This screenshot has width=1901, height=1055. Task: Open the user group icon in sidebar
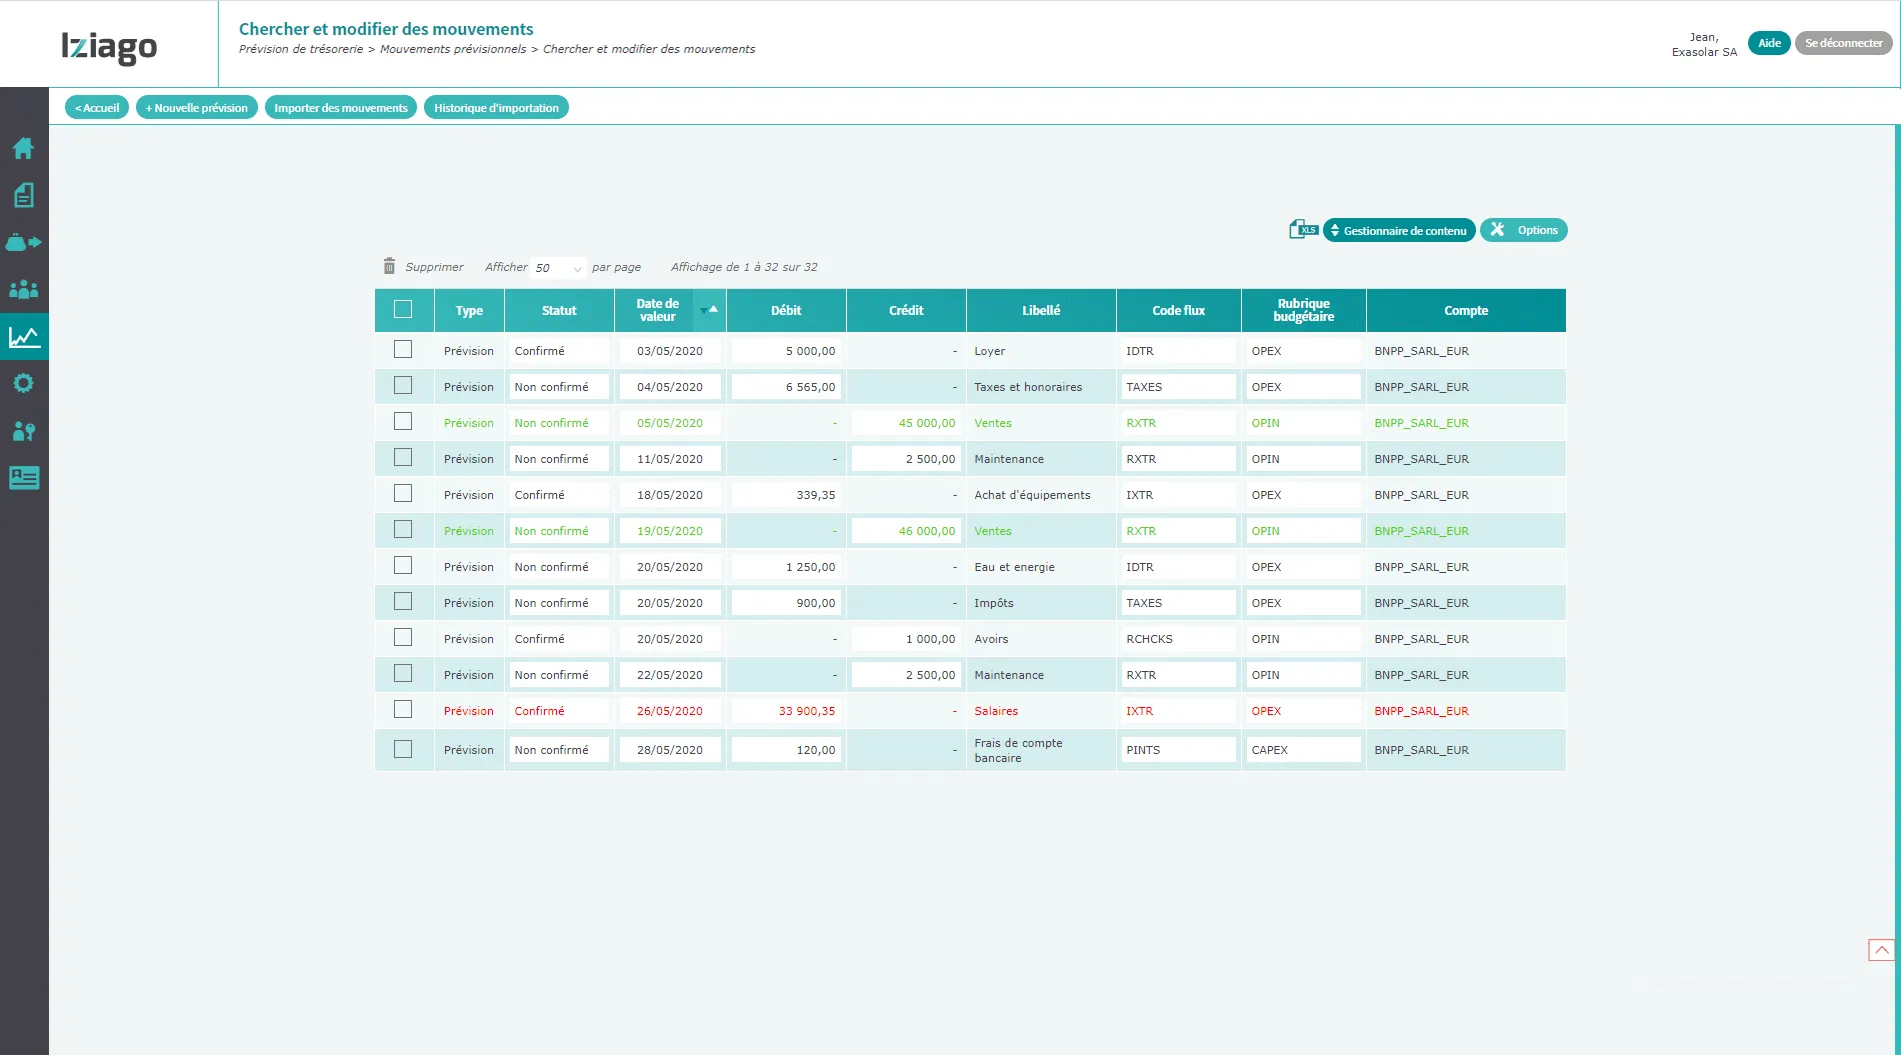tap(24, 290)
